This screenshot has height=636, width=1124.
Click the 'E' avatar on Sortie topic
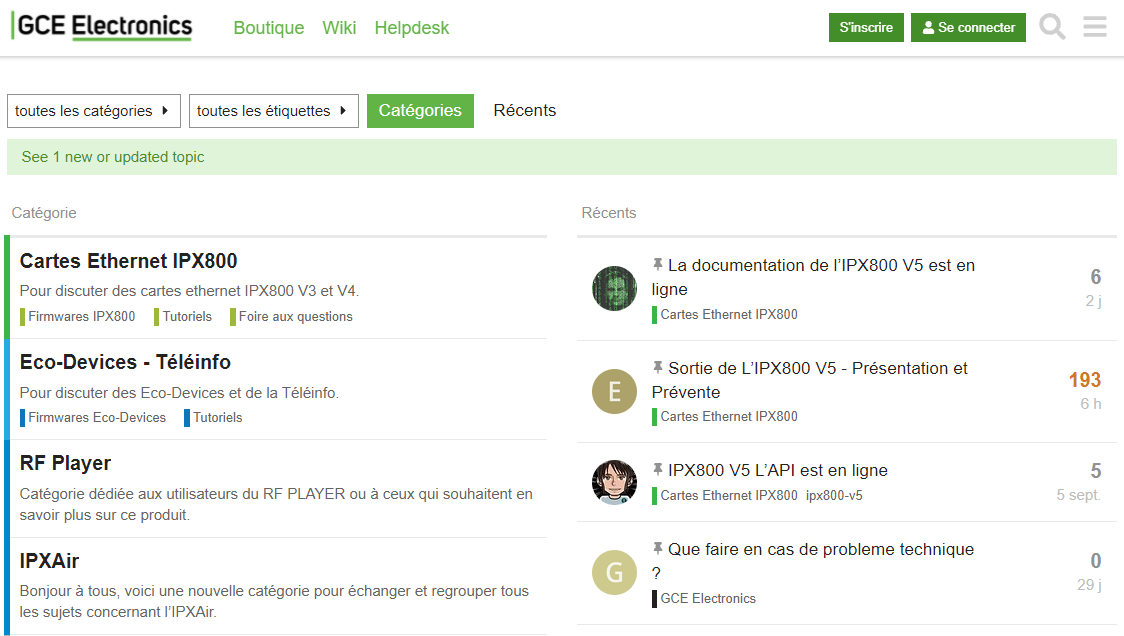(x=614, y=392)
